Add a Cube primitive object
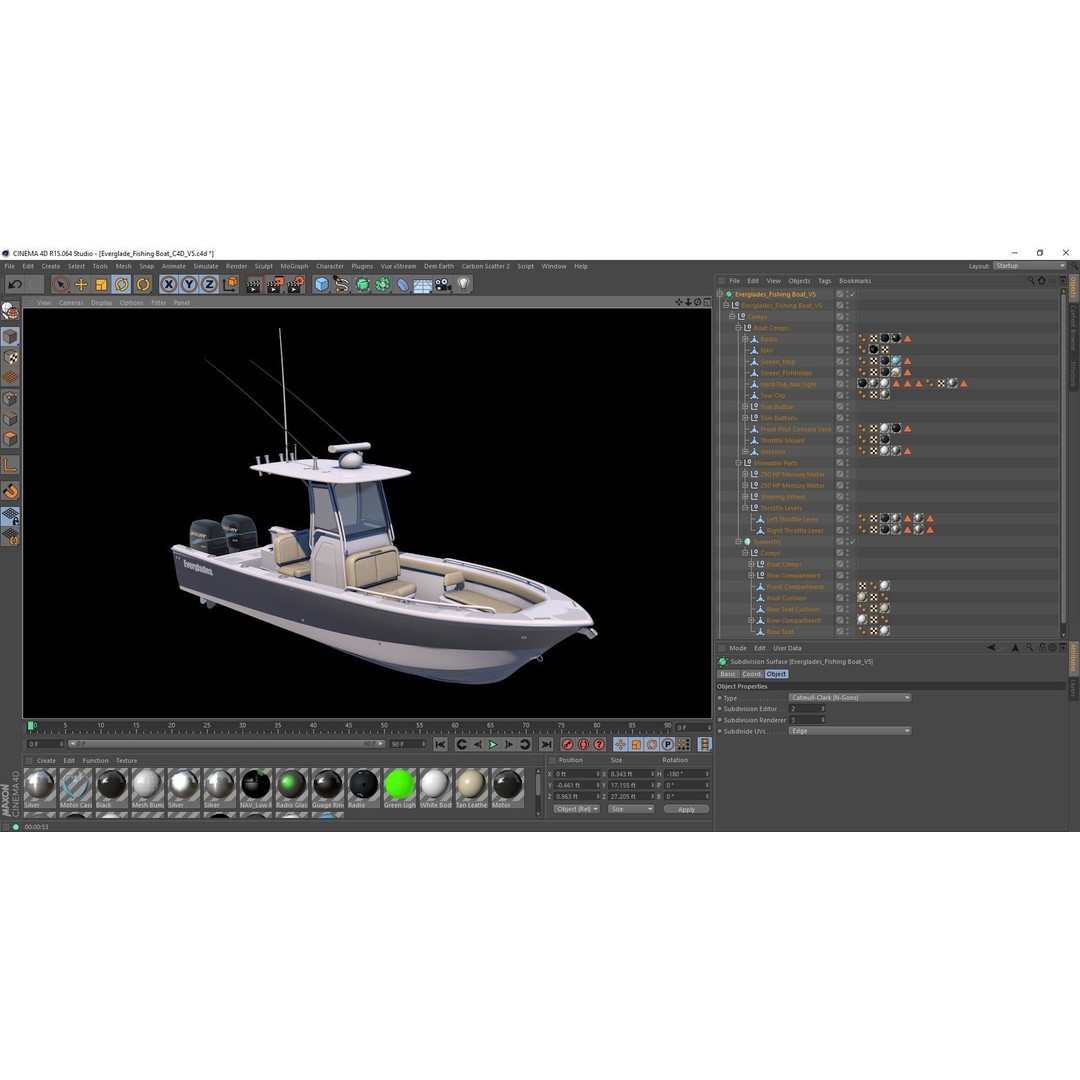Viewport: 1080px width, 1080px height. (321, 284)
